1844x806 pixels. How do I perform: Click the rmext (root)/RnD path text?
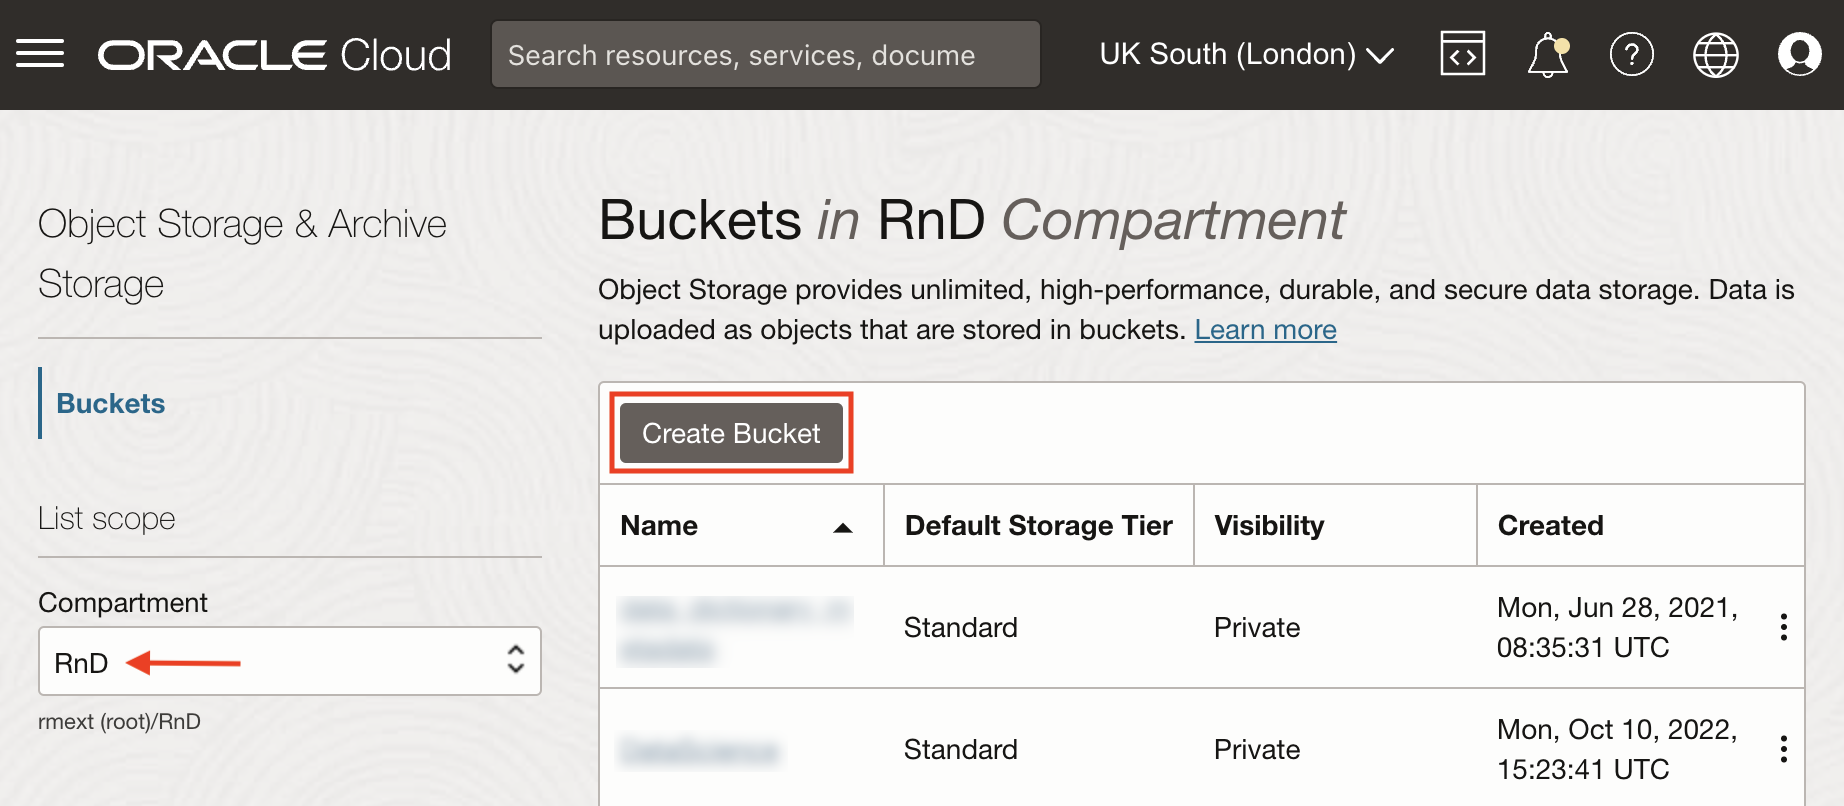119,721
